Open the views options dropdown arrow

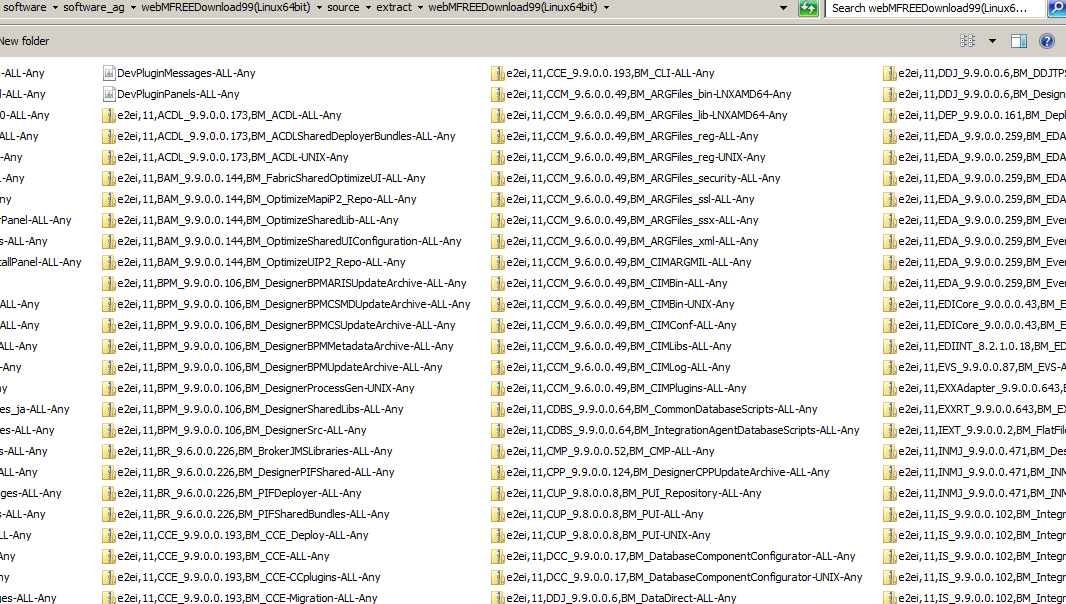pyautogui.click(x=992, y=41)
